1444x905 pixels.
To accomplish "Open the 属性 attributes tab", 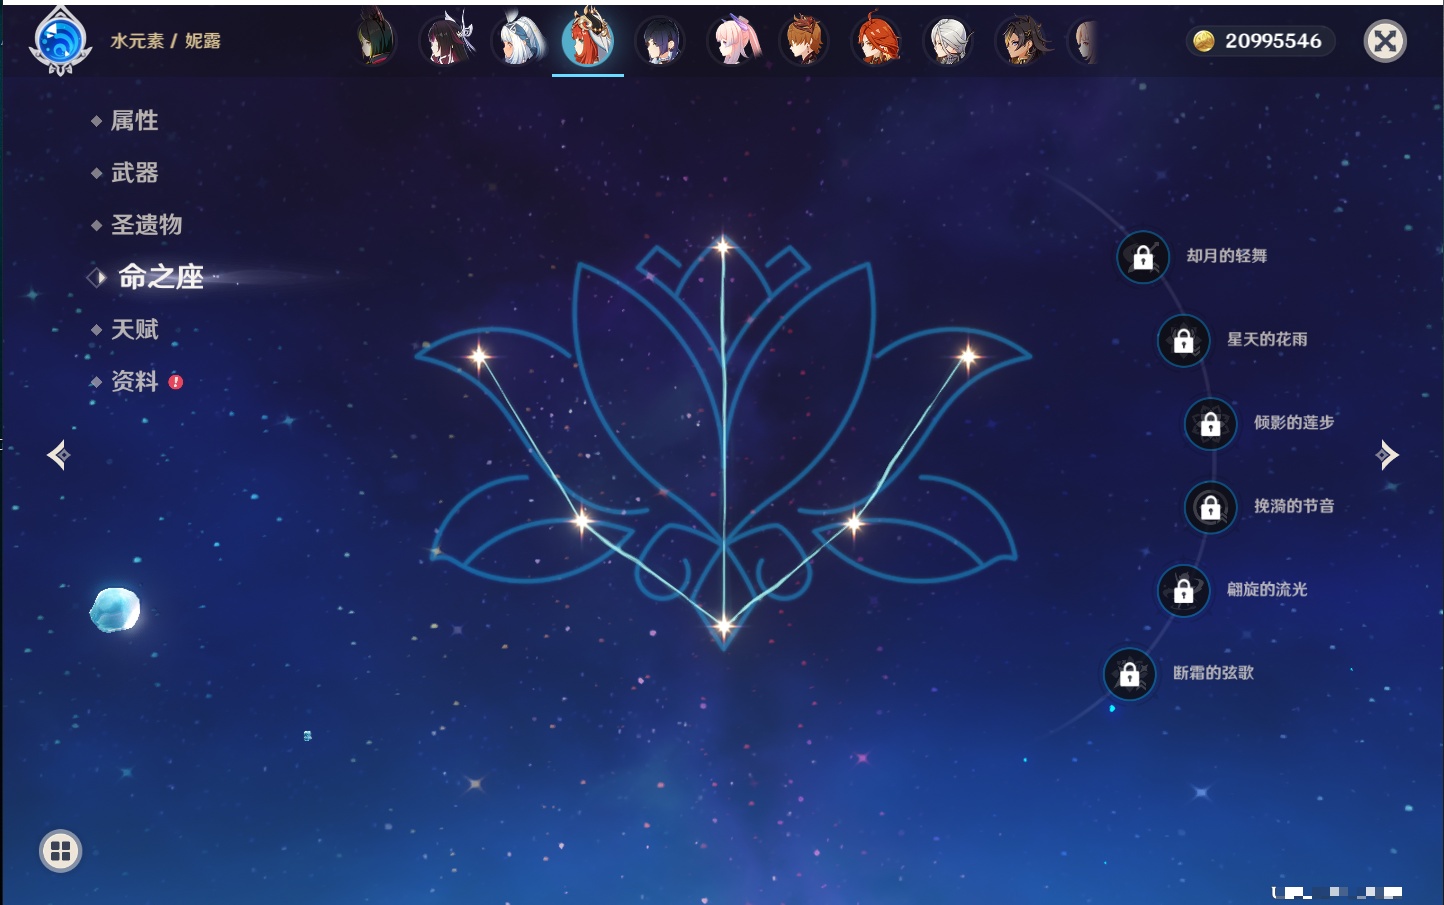I will (x=134, y=121).
